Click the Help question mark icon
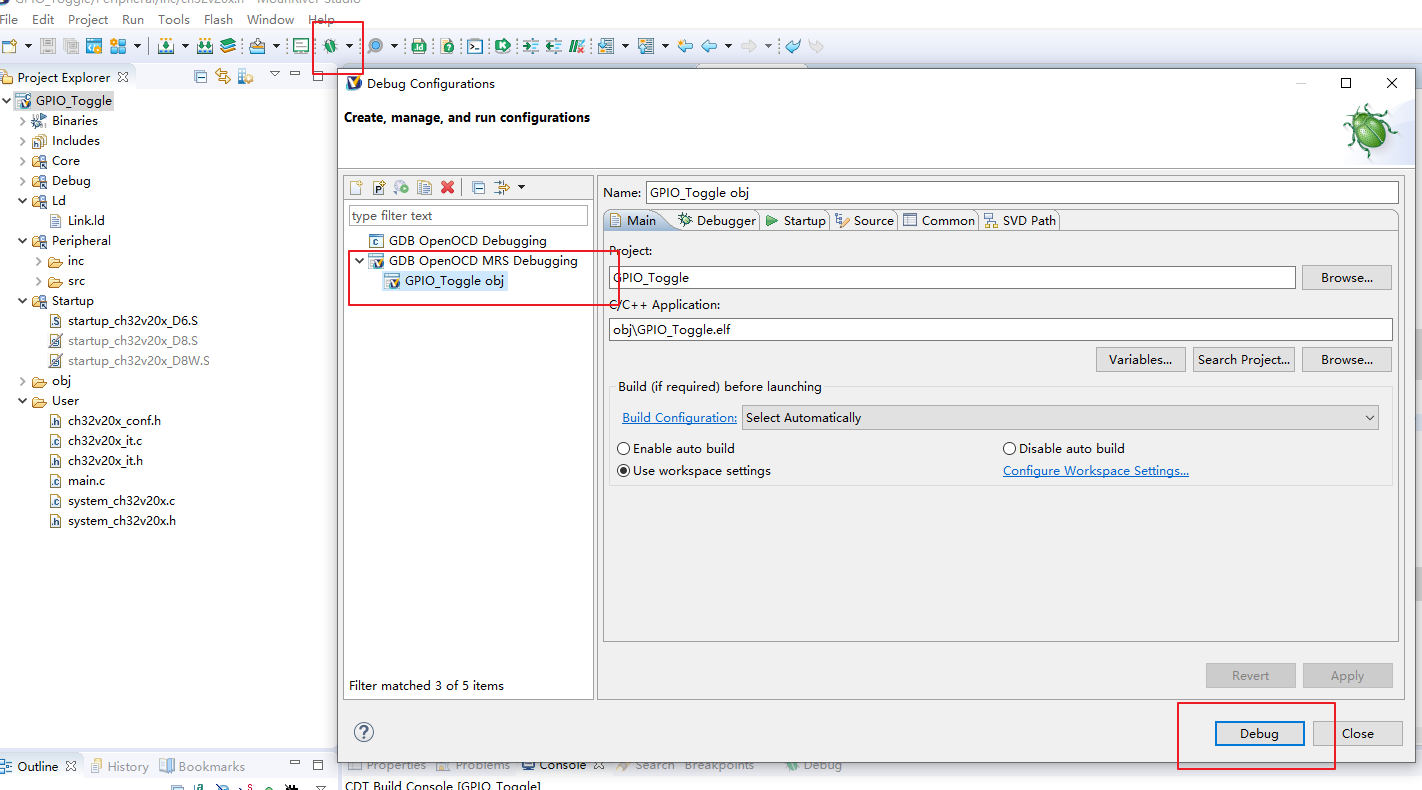 pyautogui.click(x=364, y=732)
